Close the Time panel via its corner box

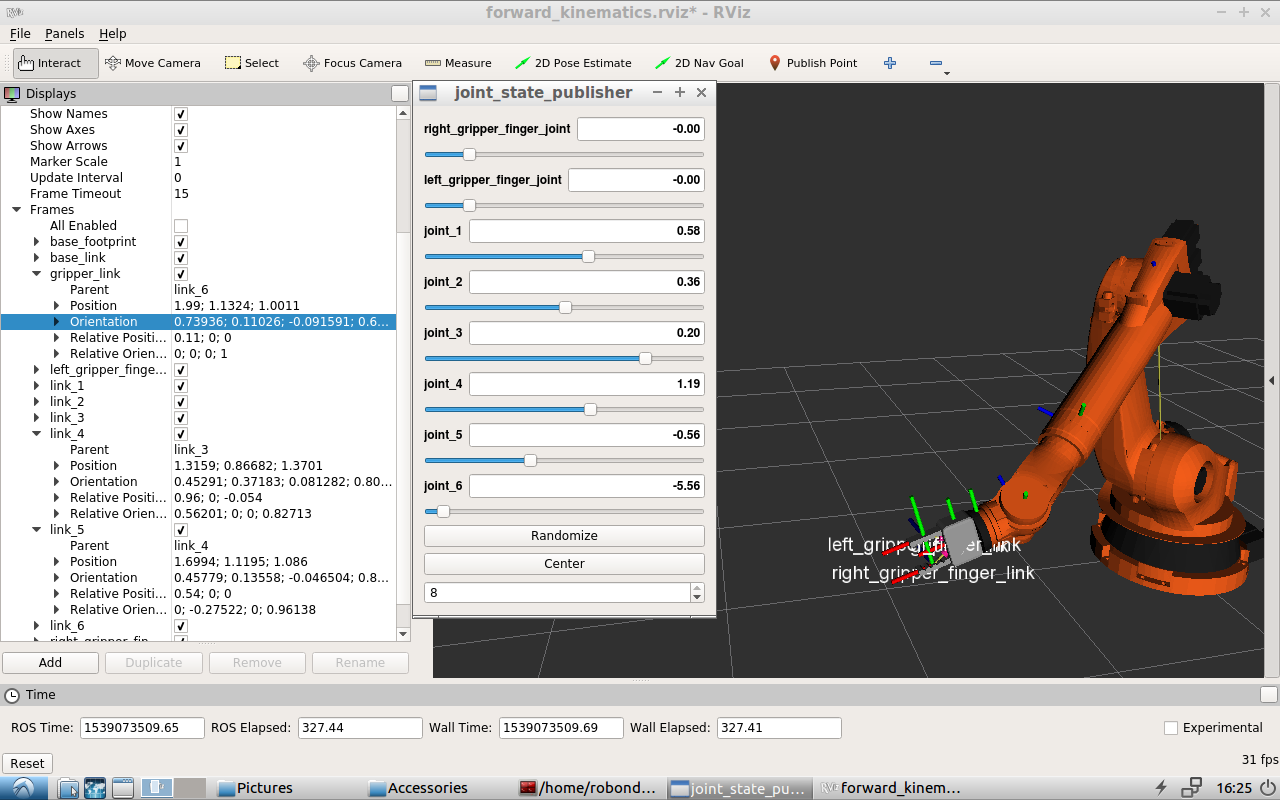pyautogui.click(x=1268, y=694)
